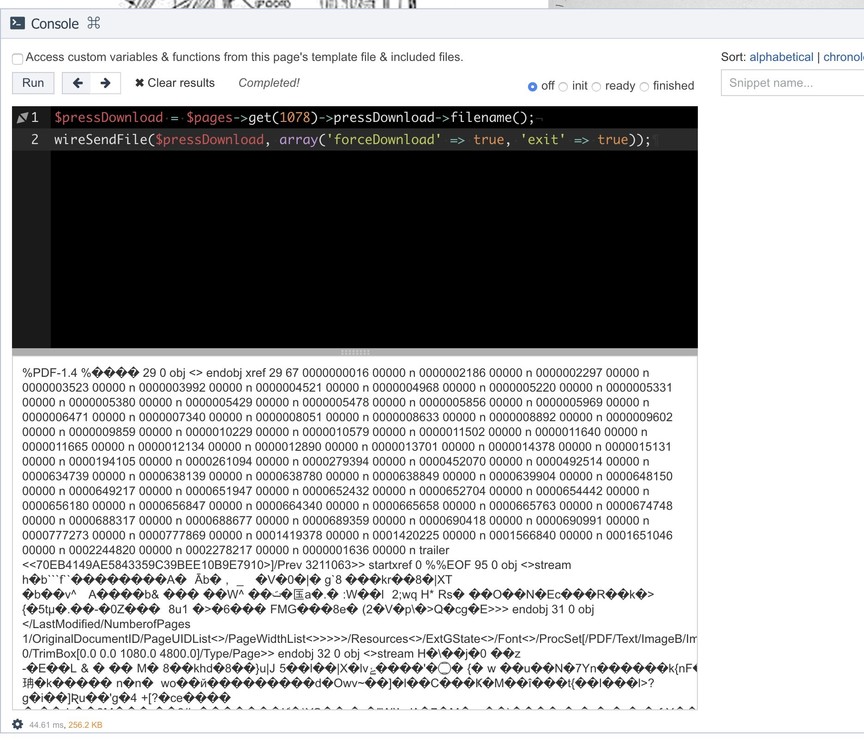This screenshot has width=864, height=750.
Task: Click the Snippet name input field
Action: pyautogui.click(x=792, y=83)
